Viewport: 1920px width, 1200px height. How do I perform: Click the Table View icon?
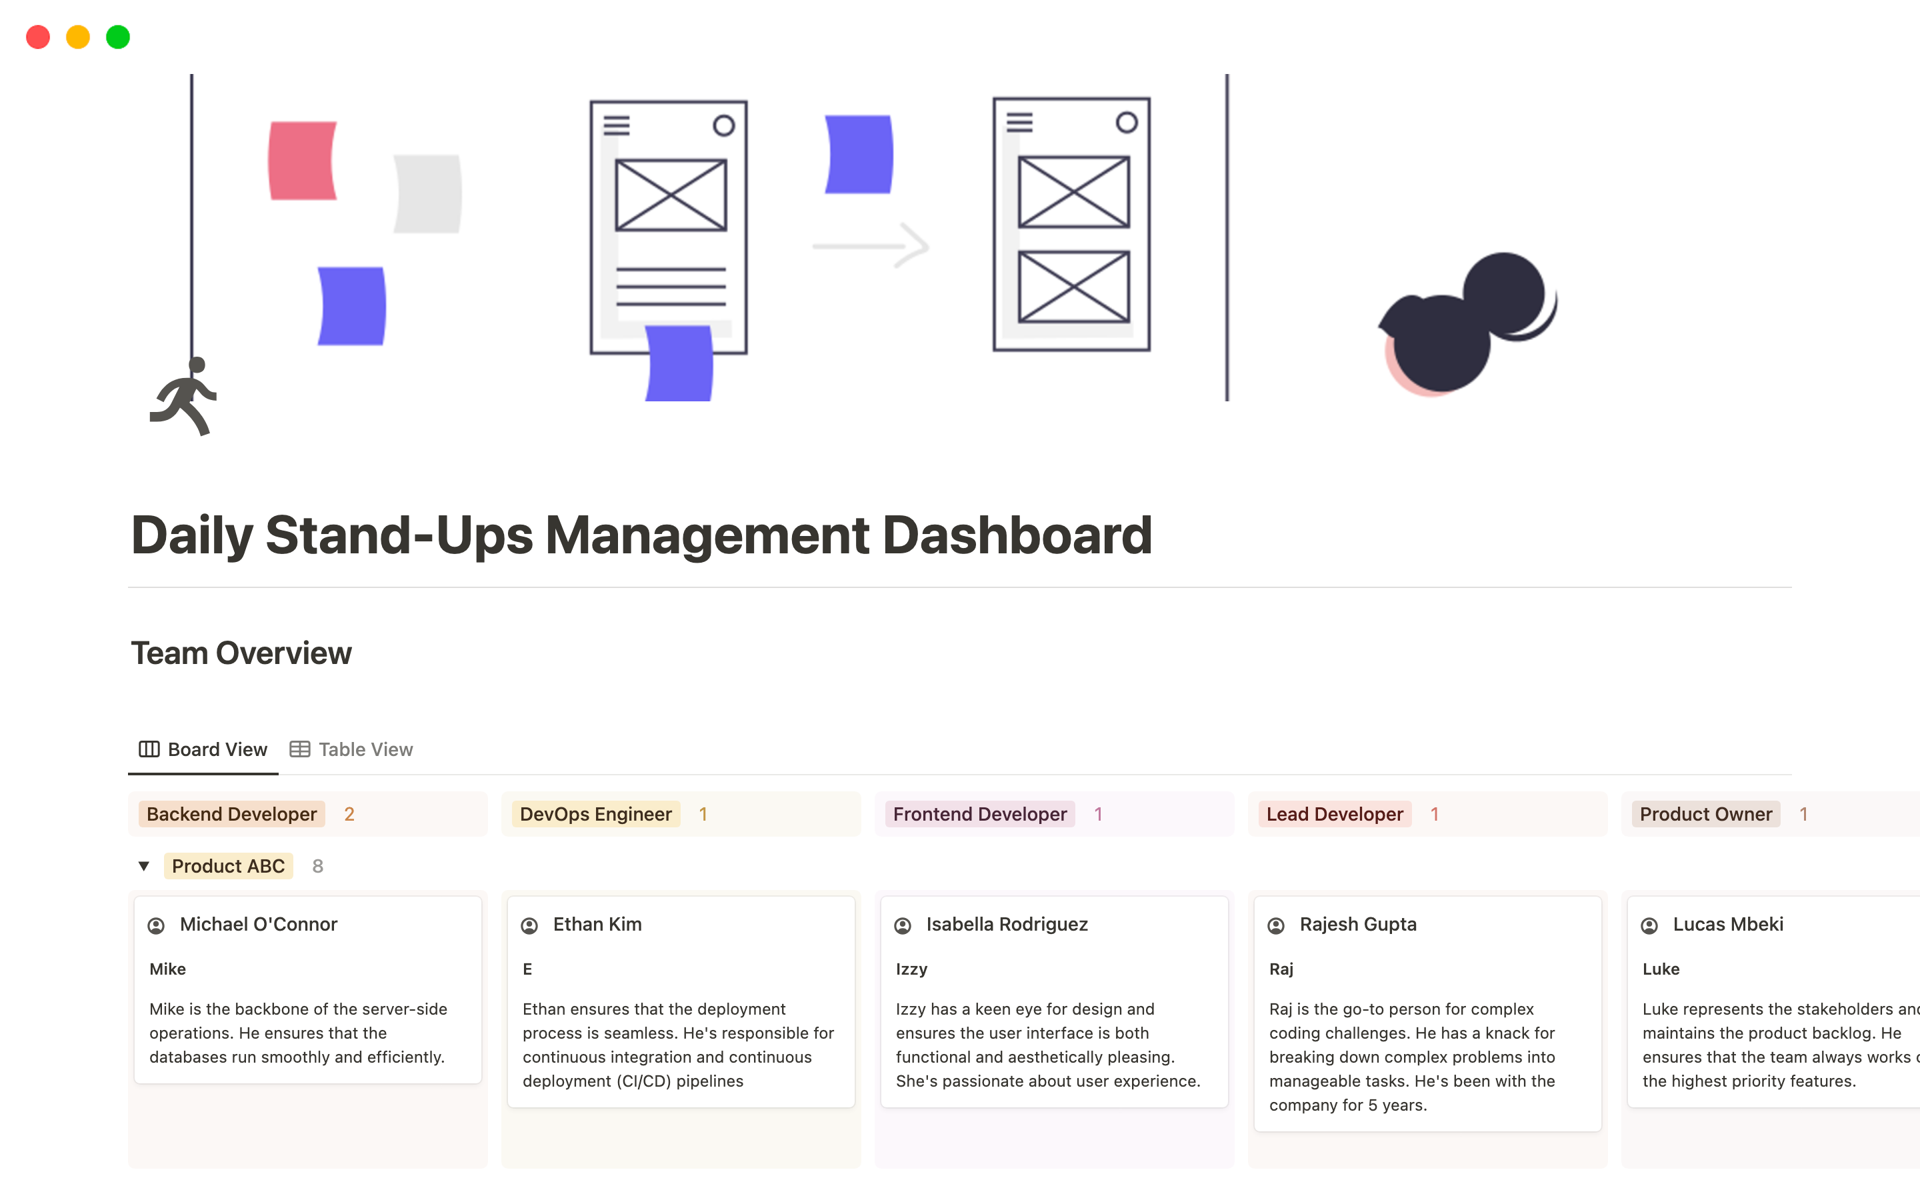(300, 748)
